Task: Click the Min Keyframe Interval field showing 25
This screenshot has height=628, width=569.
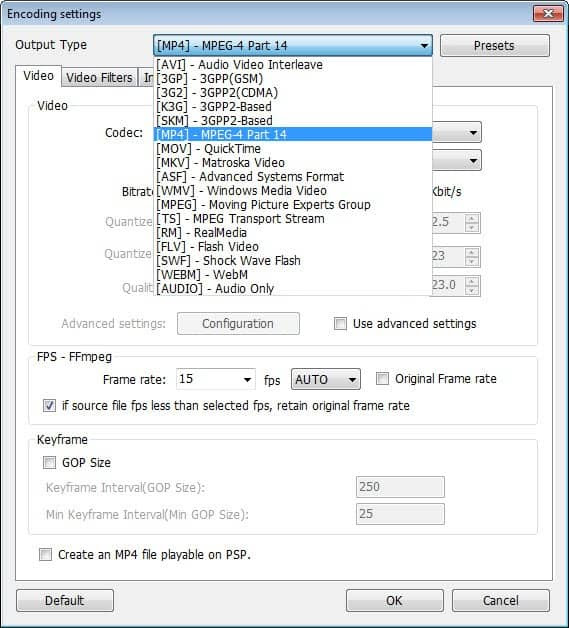Action: [x=400, y=514]
